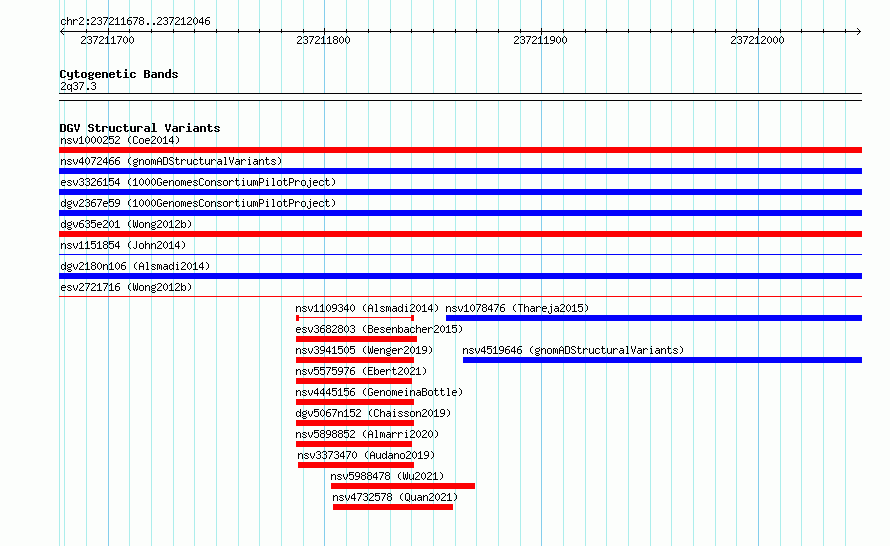Open nsv4072466 (gnomADStructuralVariants) label
The height and width of the screenshot is (546, 890).
coord(171,161)
